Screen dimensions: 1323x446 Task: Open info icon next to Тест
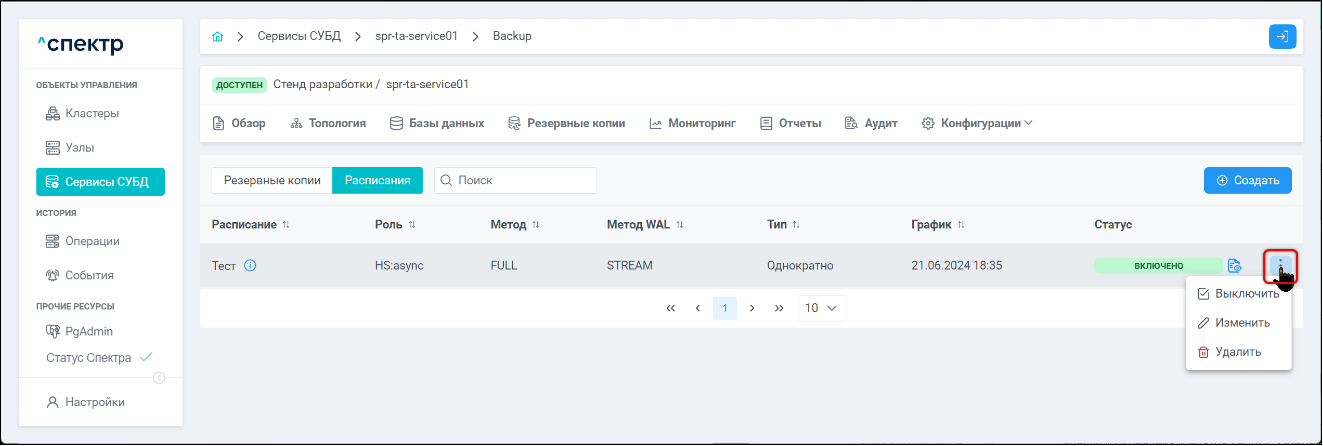coord(251,266)
